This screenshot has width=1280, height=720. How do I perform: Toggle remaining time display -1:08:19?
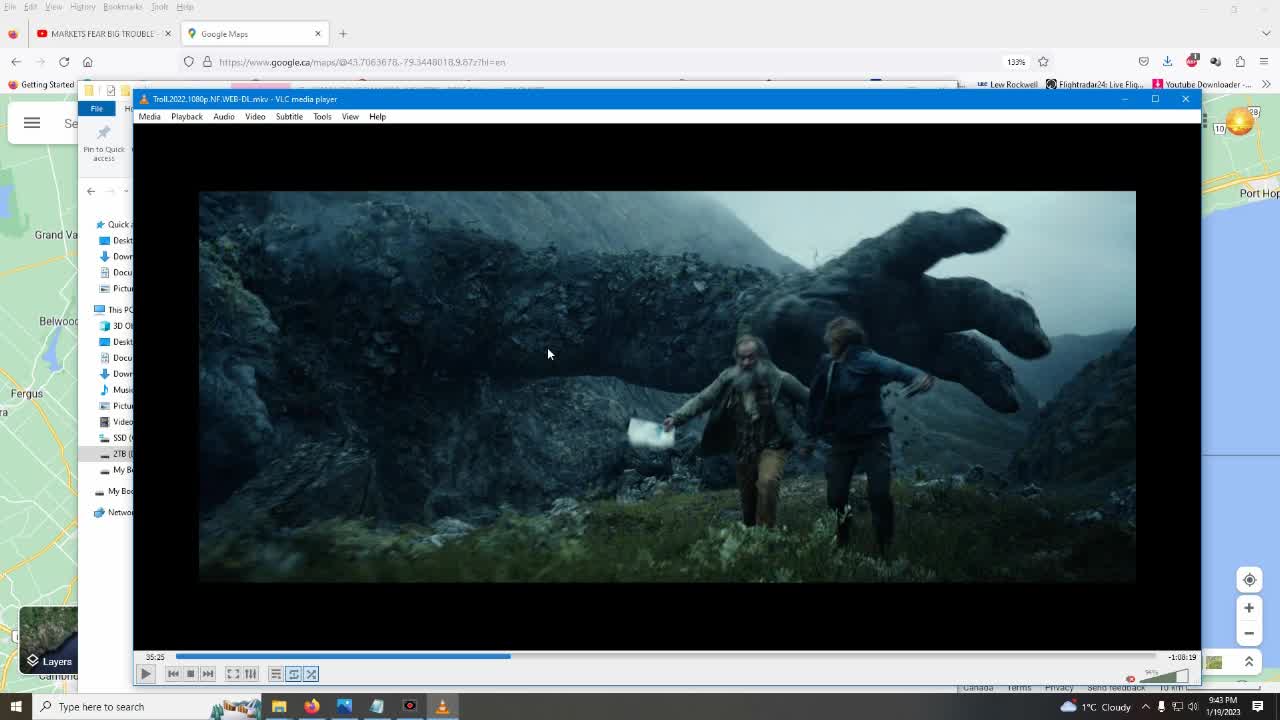[x=1183, y=657]
